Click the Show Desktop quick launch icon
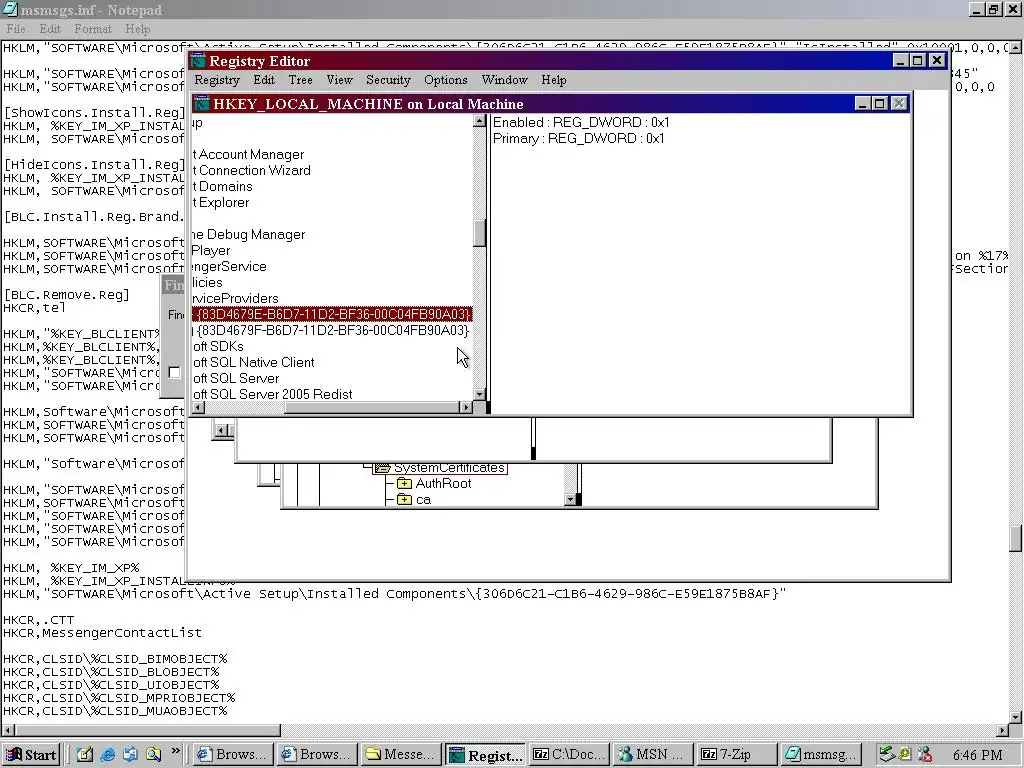1024x768 pixels. 85,754
